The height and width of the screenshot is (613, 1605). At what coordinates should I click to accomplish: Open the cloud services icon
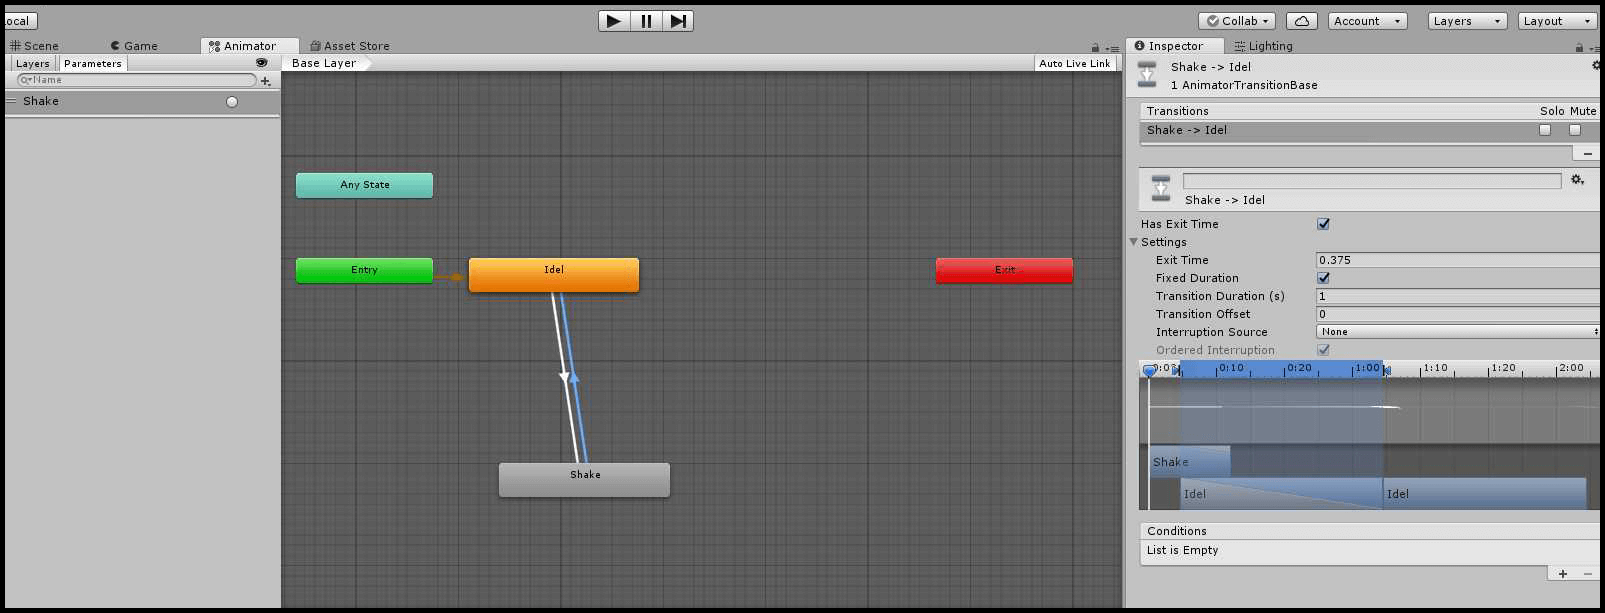click(1301, 21)
